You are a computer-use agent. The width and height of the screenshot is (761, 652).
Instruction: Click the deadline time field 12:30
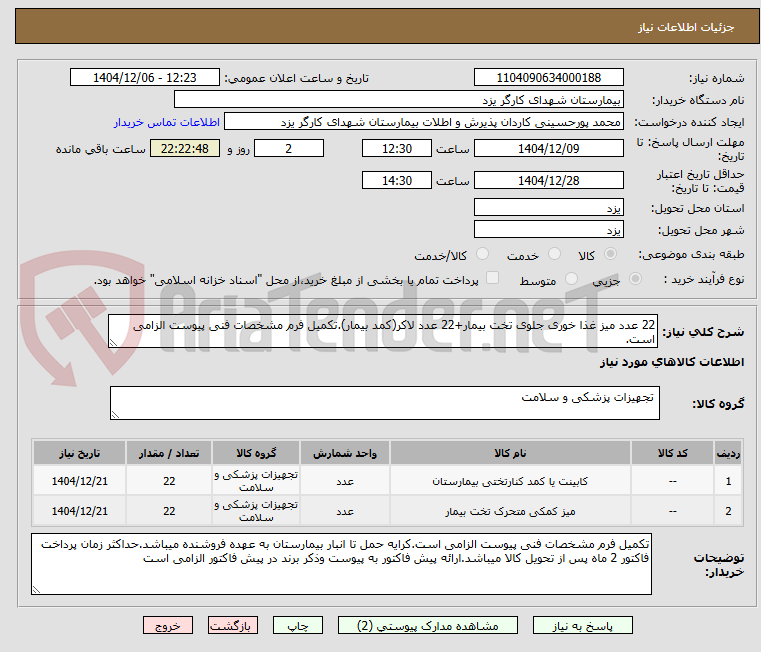(397, 149)
